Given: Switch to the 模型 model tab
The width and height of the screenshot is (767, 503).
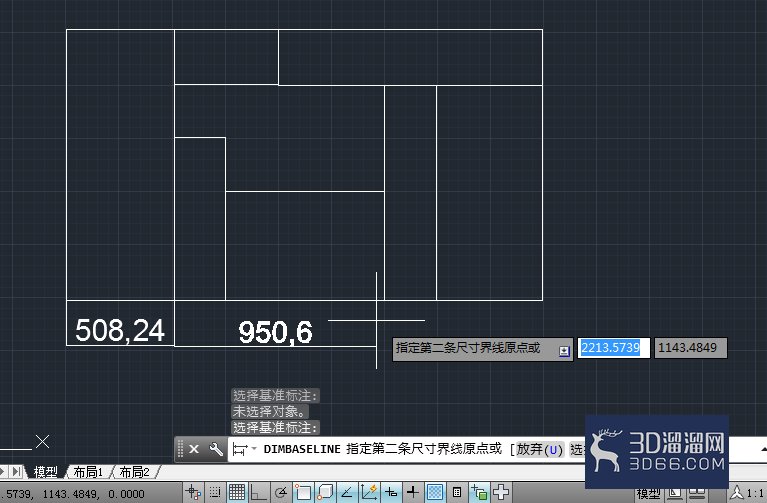Looking at the screenshot, I should [x=45, y=472].
